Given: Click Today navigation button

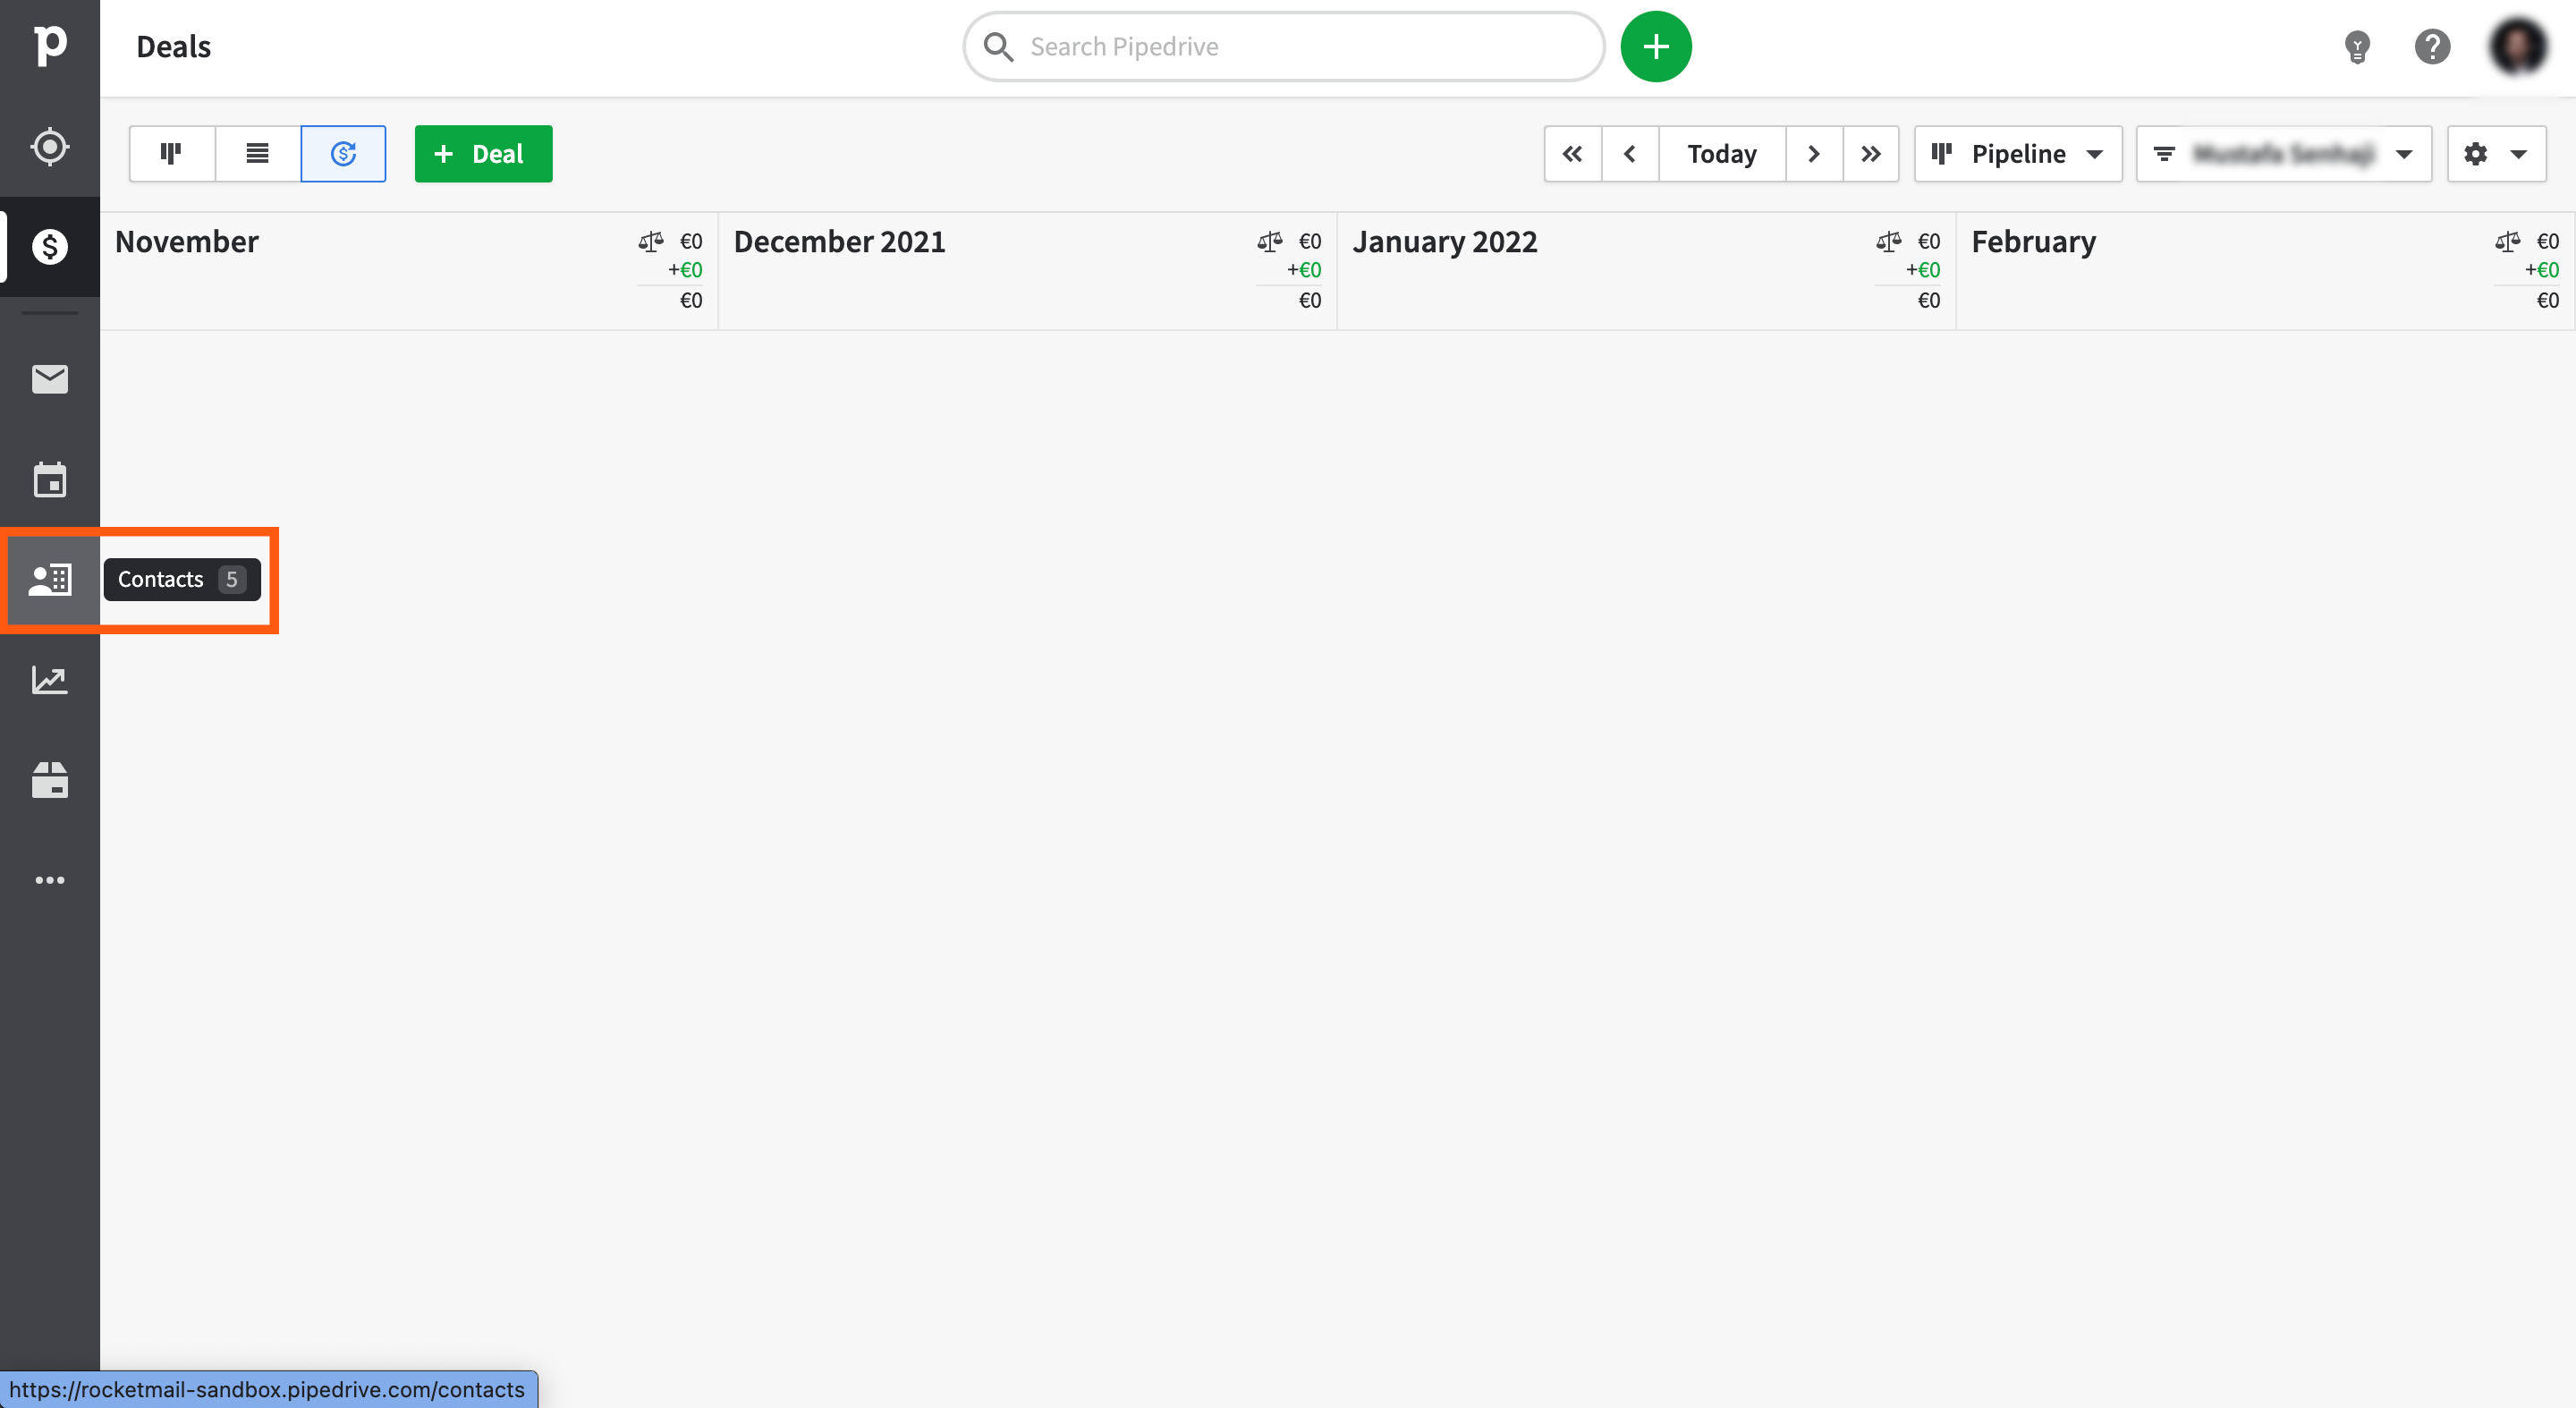Looking at the screenshot, I should [x=1722, y=153].
